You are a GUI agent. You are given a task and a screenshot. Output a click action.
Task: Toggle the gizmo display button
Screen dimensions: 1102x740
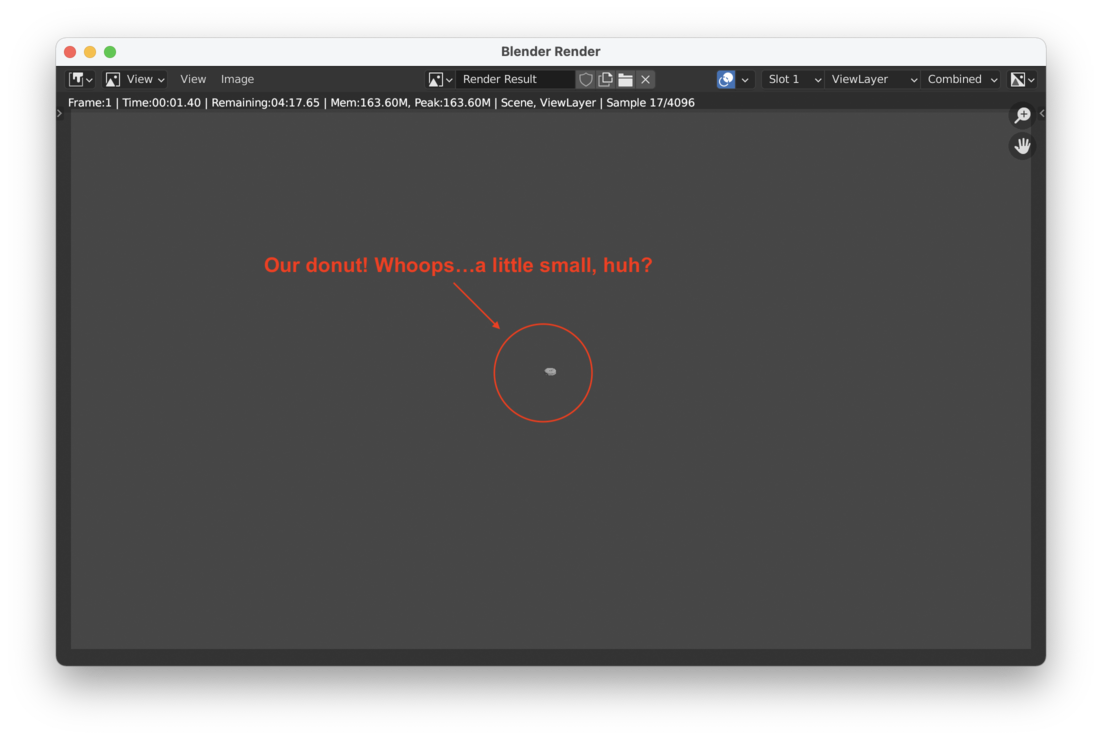pos(726,79)
